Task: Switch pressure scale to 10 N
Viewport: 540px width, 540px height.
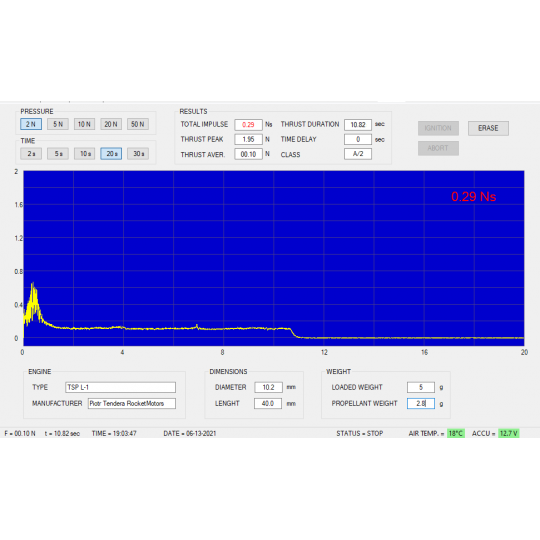Action: (84, 124)
